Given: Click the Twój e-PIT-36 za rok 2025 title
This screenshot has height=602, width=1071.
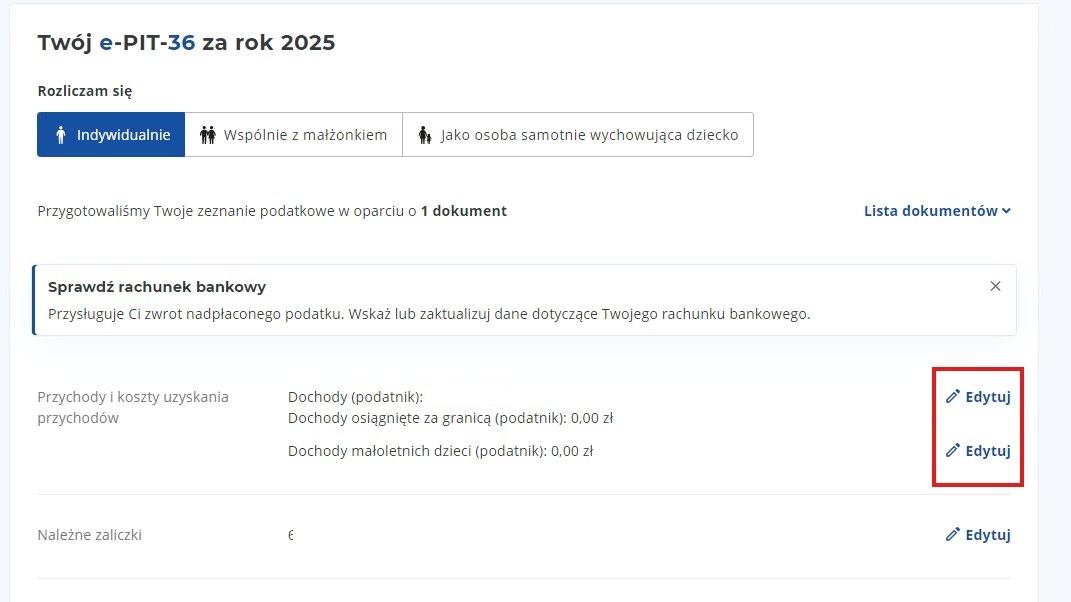Looking at the screenshot, I should pyautogui.click(x=186, y=43).
